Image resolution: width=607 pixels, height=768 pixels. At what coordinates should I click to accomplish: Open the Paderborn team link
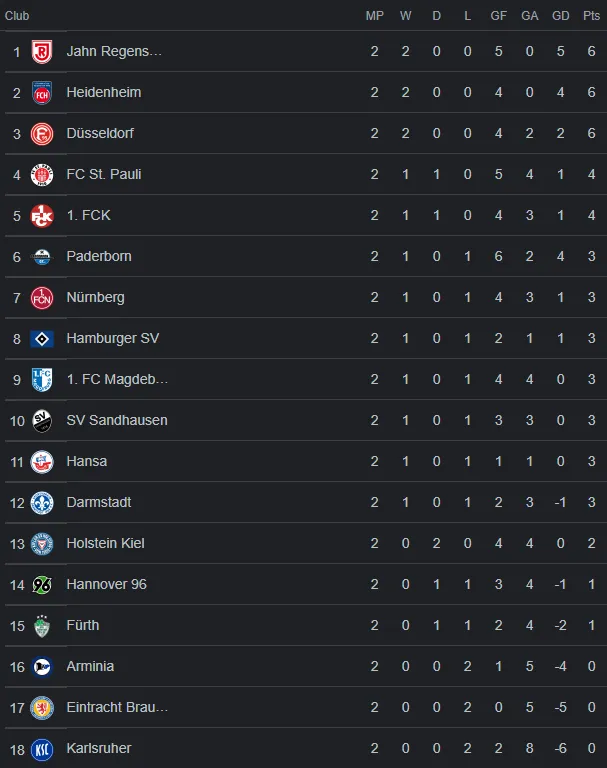pyautogui.click(x=99, y=256)
